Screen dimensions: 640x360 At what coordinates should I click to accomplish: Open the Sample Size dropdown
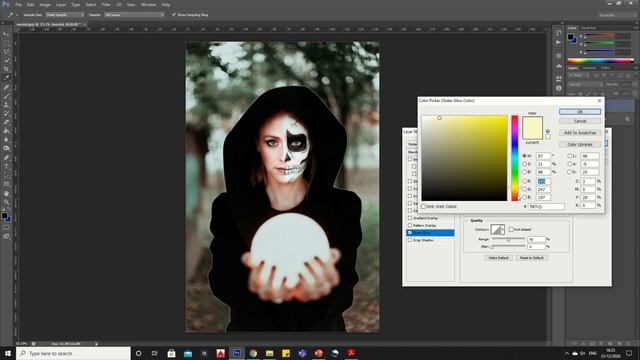pos(65,15)
